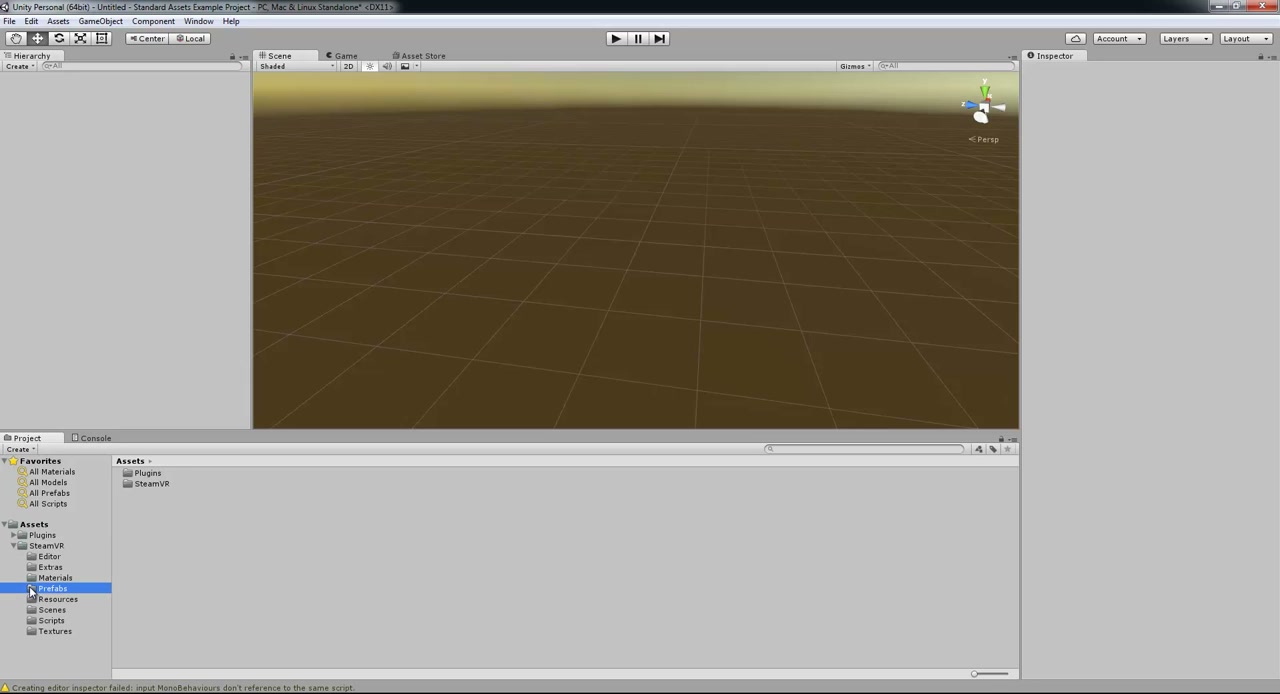Switch to the Game tab
Image resolution: width=1280 pixels, height=694 pixels.
(340, 56)
